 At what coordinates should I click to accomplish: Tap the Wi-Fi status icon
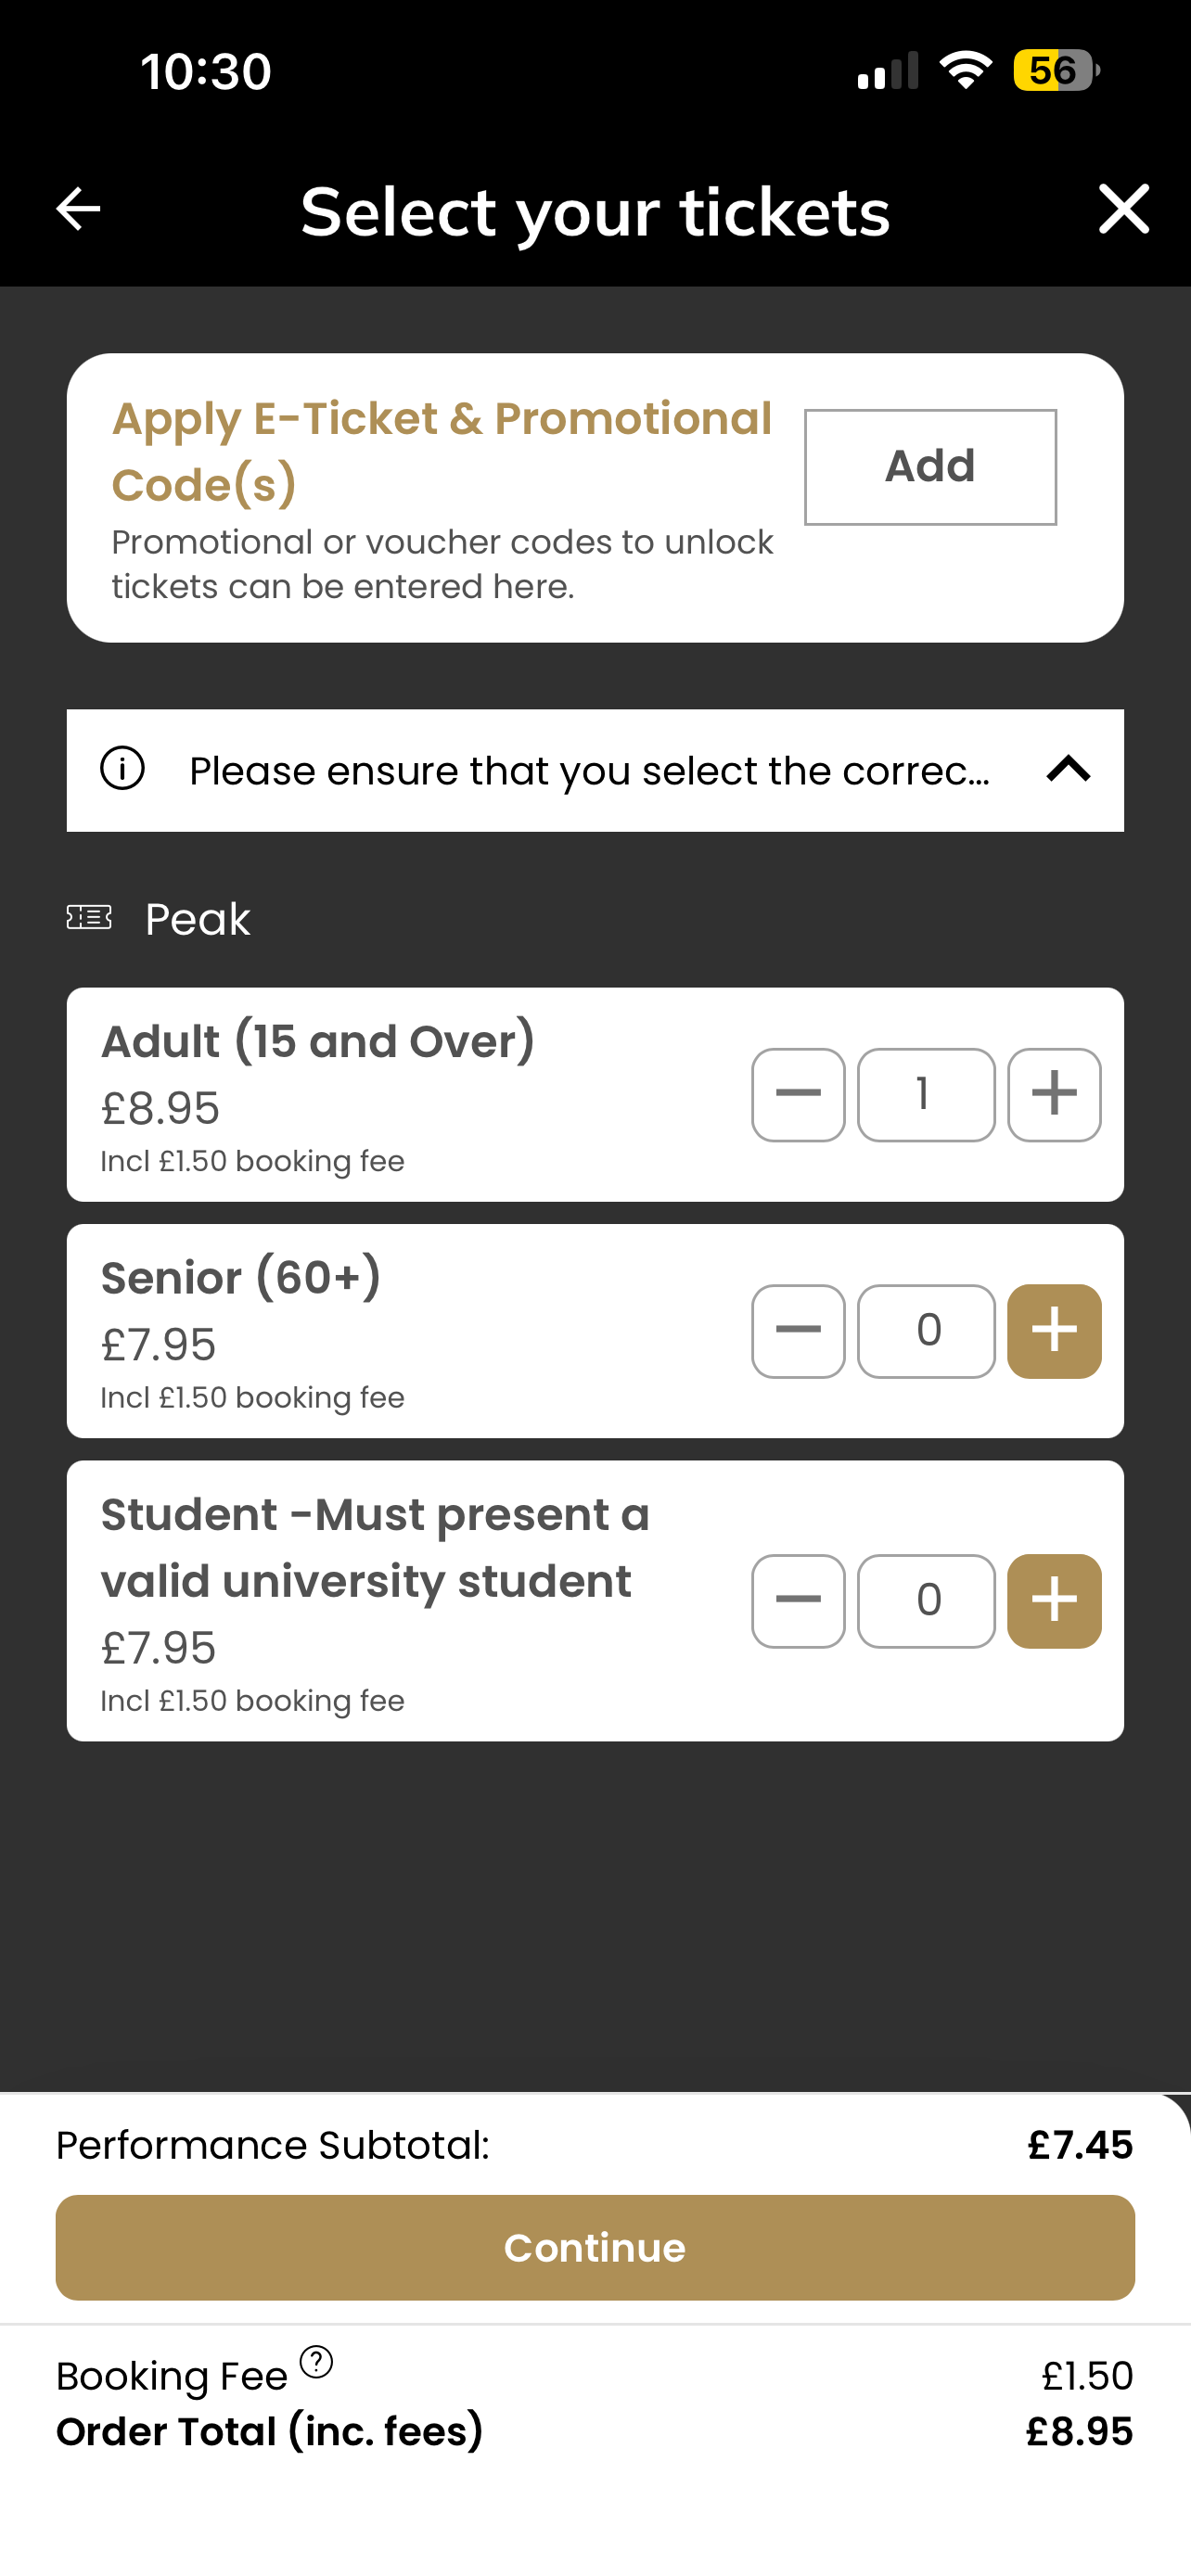click(965, 70)
